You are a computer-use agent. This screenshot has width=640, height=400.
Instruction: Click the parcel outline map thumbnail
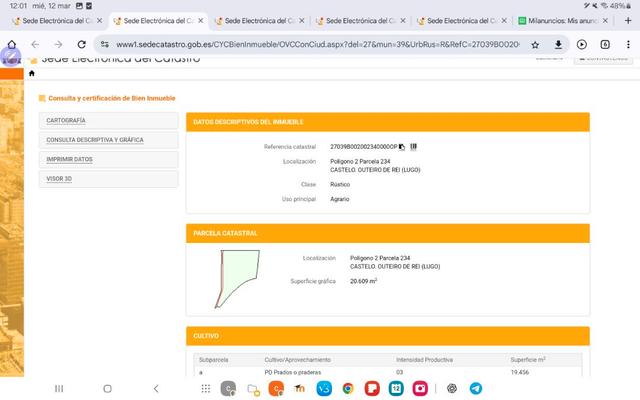[x=238, y=278]
